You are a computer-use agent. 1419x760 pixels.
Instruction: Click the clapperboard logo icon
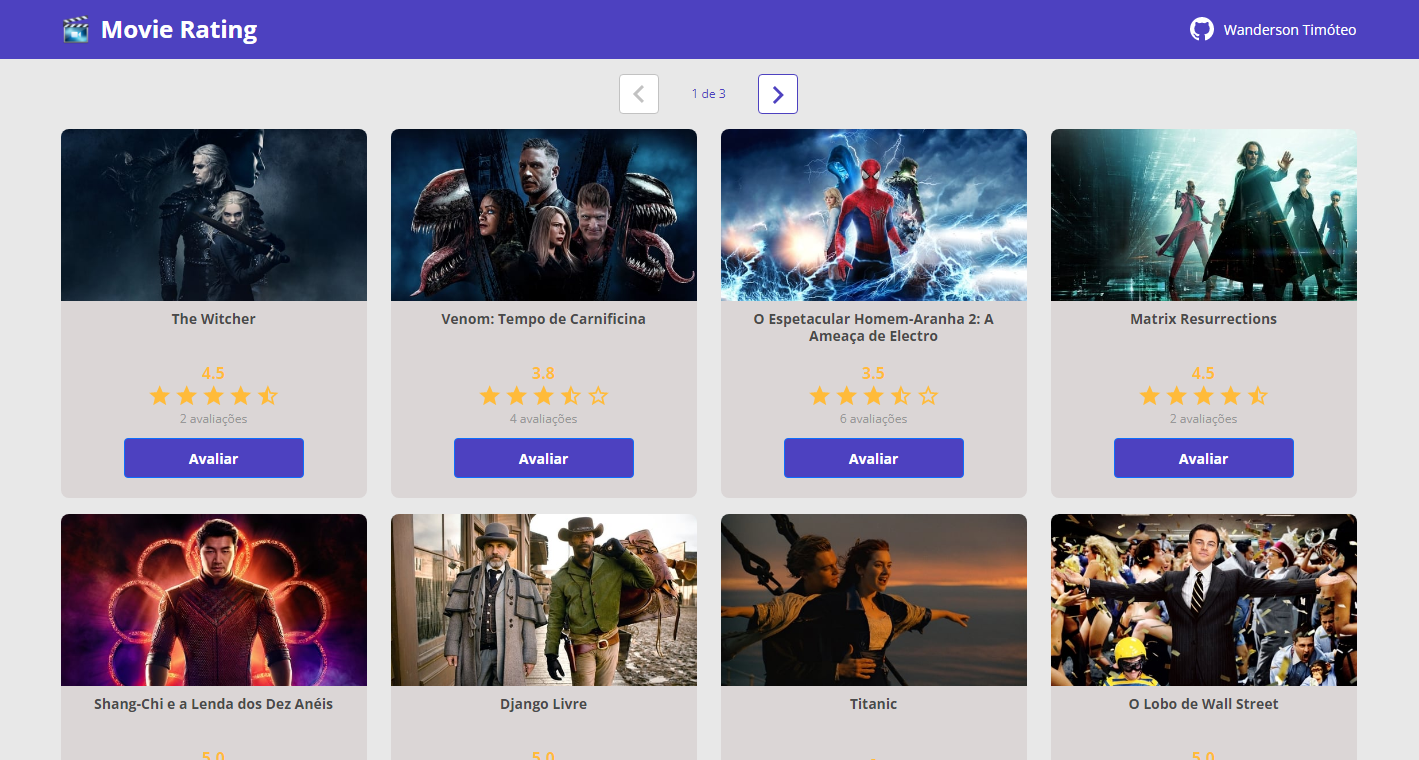[x=75, y=30]
